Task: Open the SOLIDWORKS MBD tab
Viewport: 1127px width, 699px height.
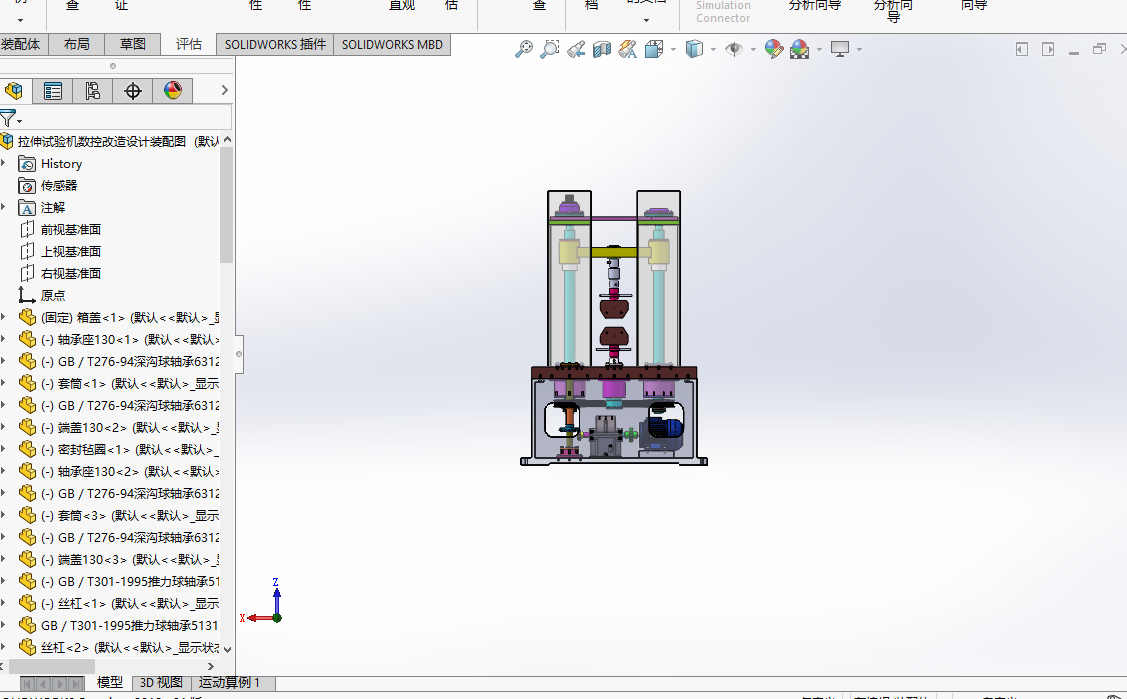Action: (392, 45)
